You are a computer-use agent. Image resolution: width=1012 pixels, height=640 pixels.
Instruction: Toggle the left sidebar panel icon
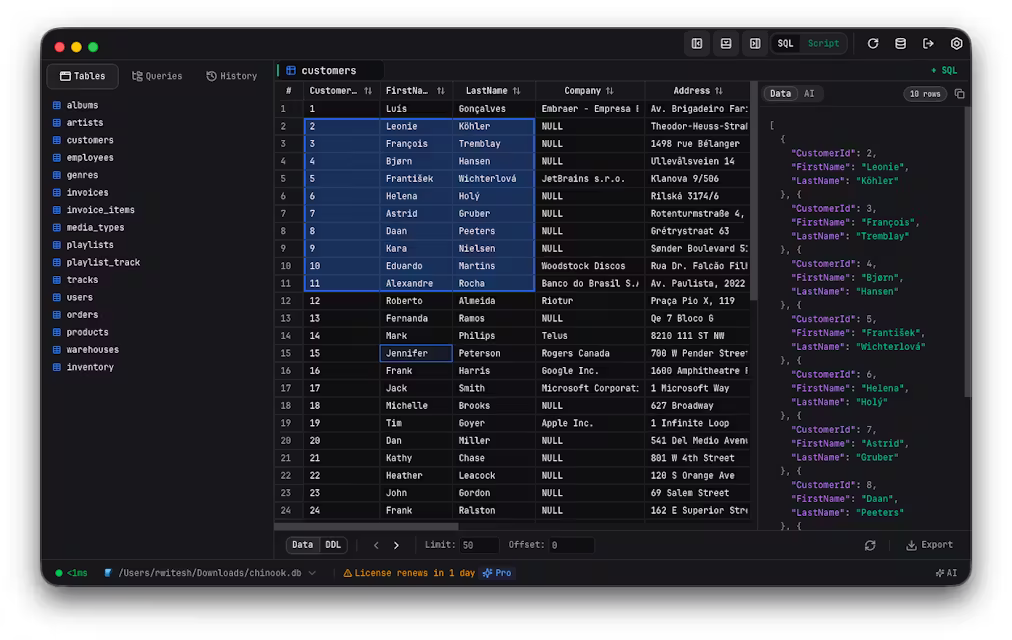pyautogui.click(x=697, y=44)
